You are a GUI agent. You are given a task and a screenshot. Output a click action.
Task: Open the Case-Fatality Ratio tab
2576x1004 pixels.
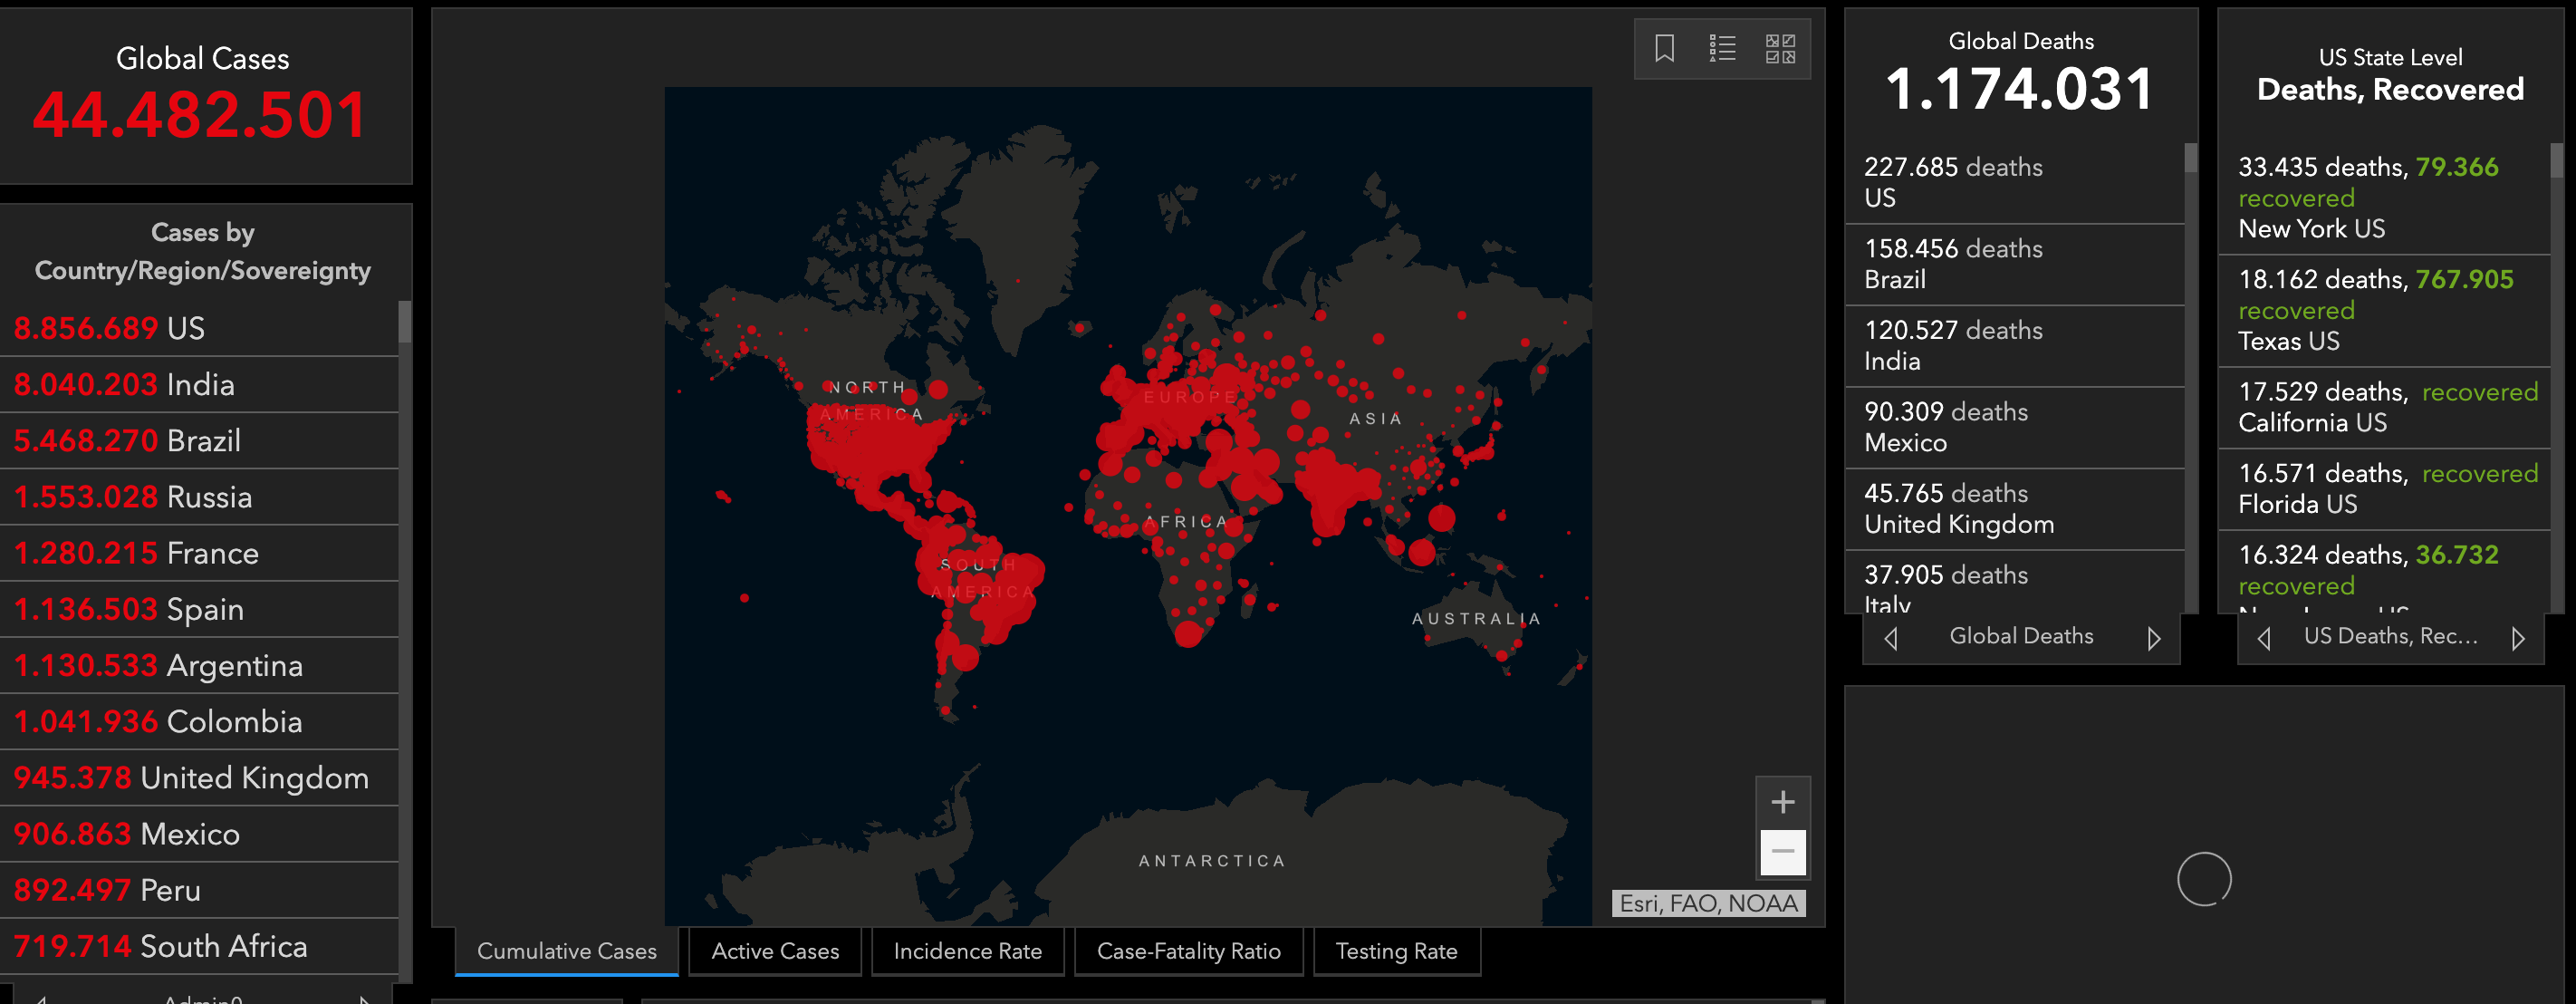(x=1188, y=951)
